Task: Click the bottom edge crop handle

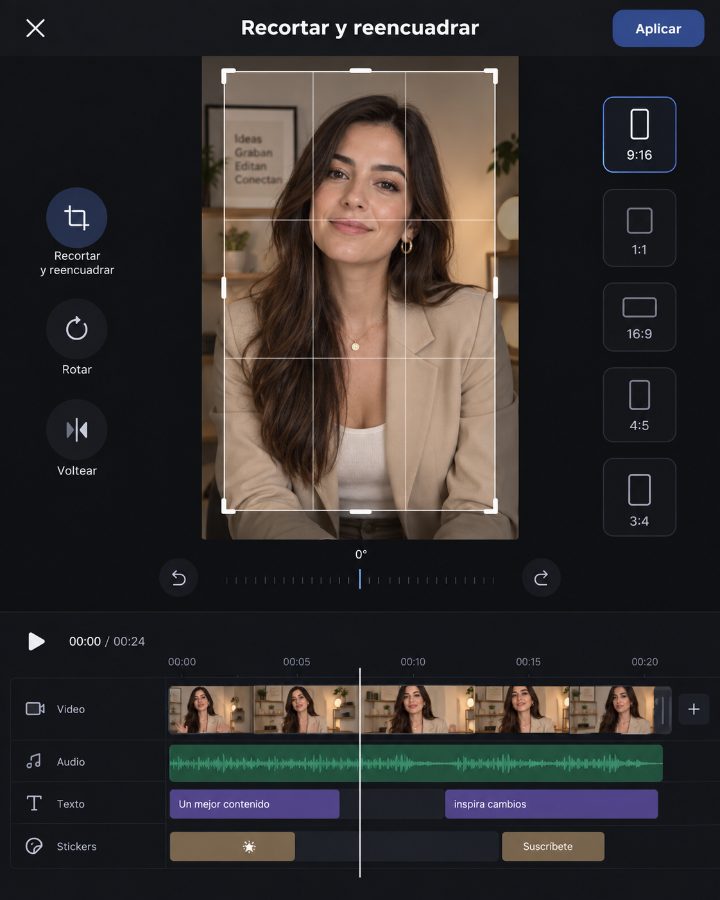Action: pos(360,511)
